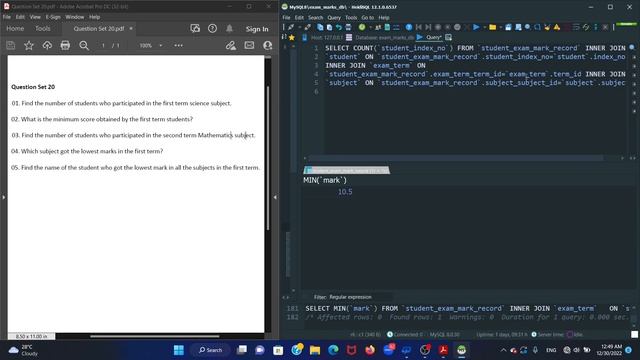Click Acrobat horizontal scrollbar at bottom
The height and width of the screenshot is (360, 640).
155,336
